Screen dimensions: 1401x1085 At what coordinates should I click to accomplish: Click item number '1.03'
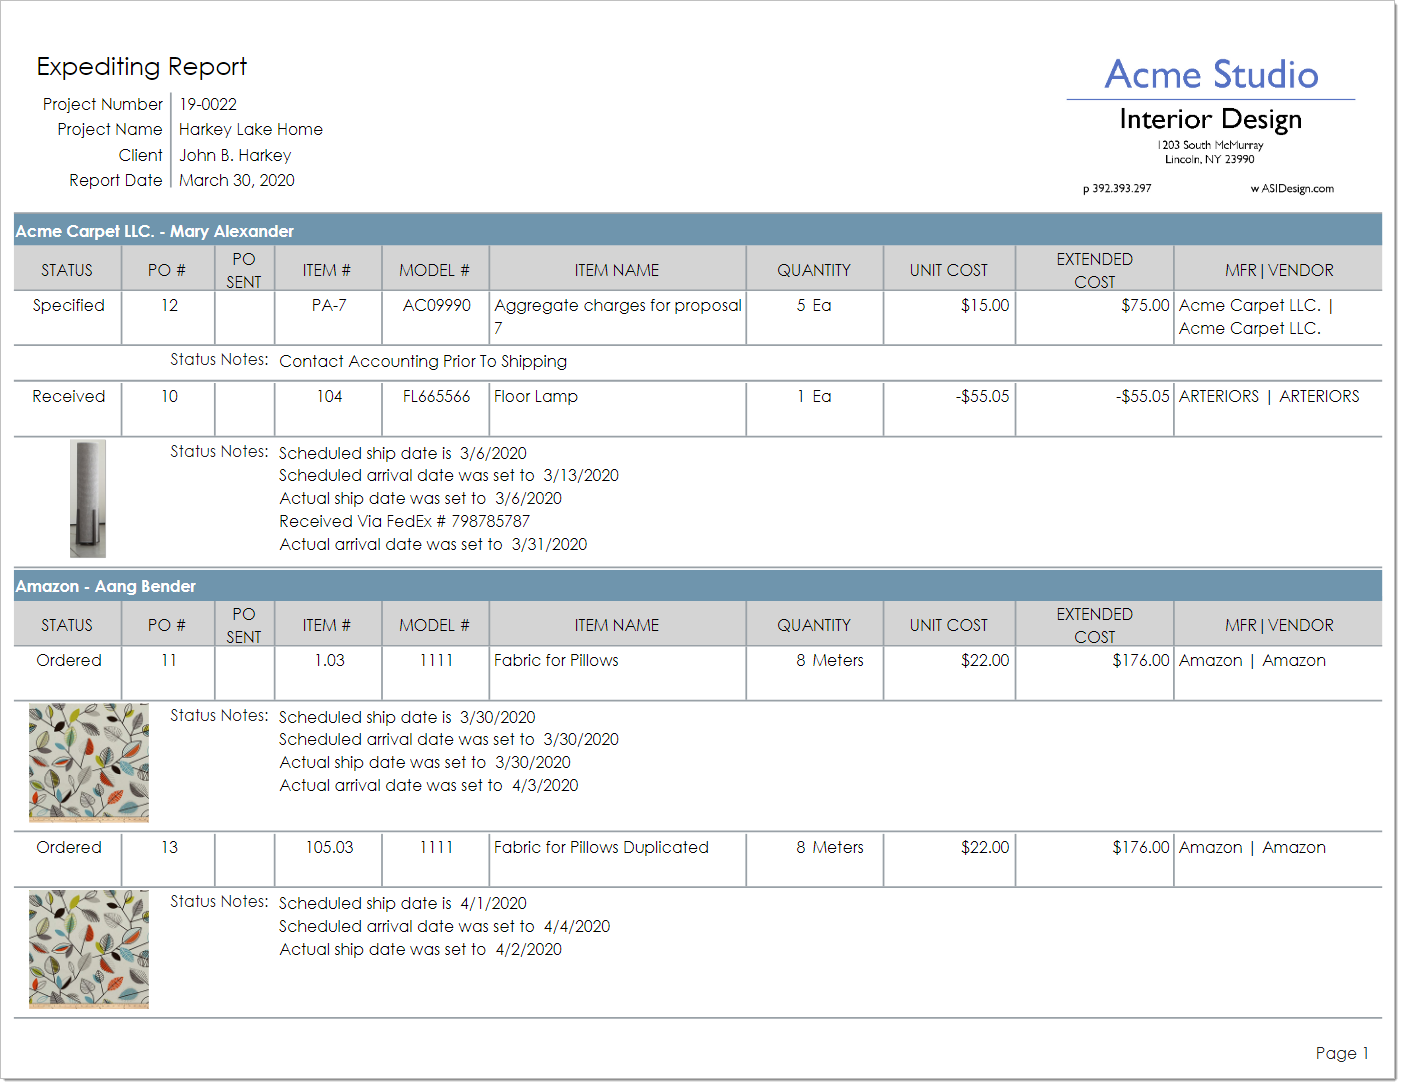tap(329, 661)
